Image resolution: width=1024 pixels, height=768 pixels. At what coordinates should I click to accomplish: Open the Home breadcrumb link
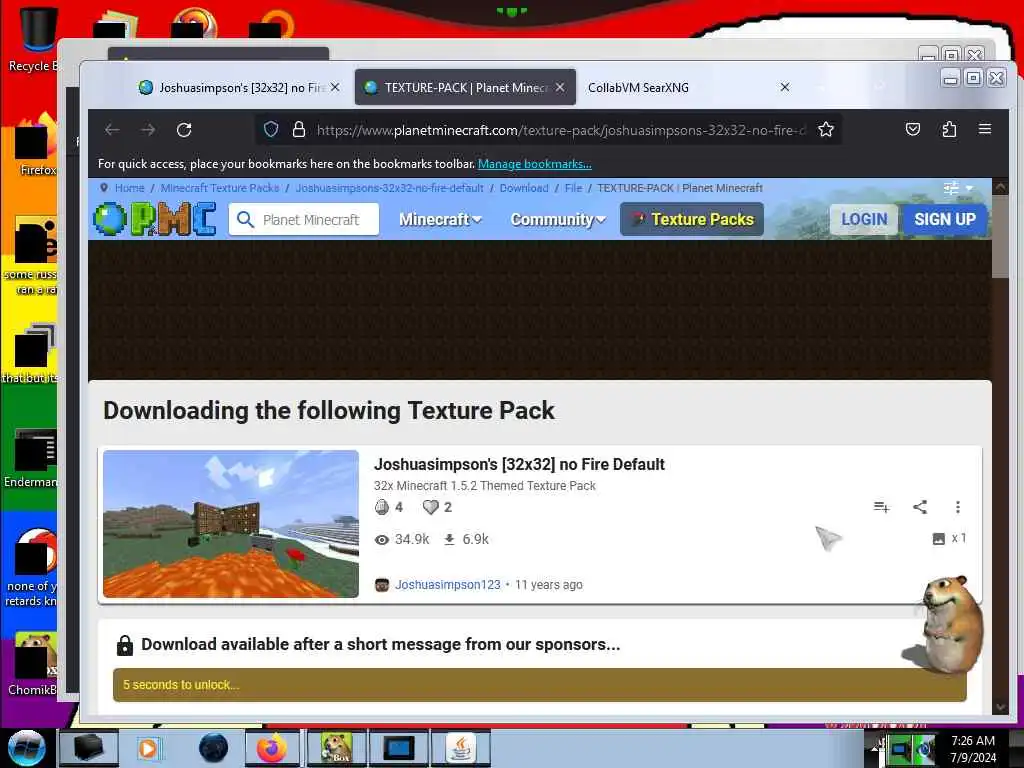[129, 188]
